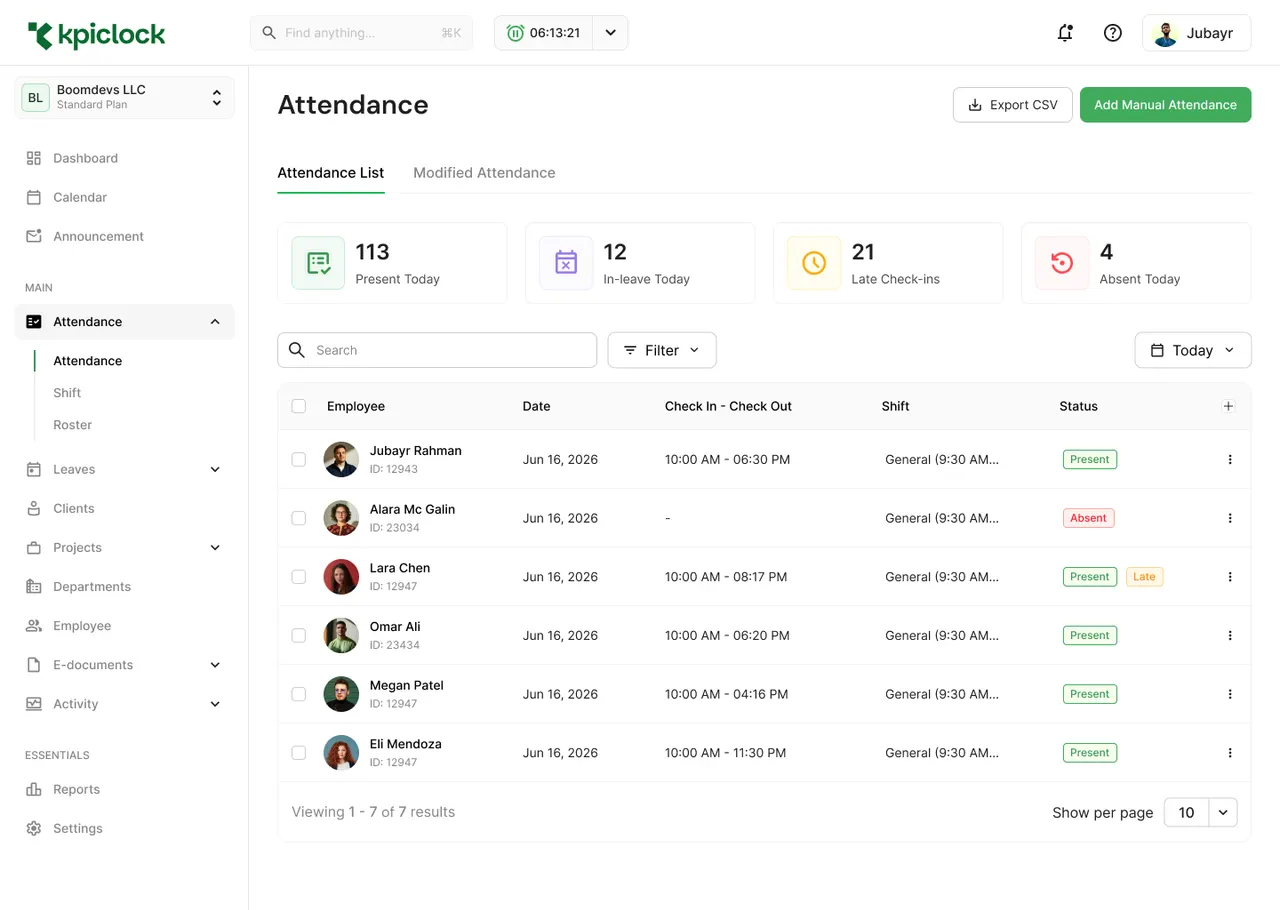This screenshot has height=910, width=1280.
Task: Click the Calendar icon in sidebar
Action: click(34, 197)
